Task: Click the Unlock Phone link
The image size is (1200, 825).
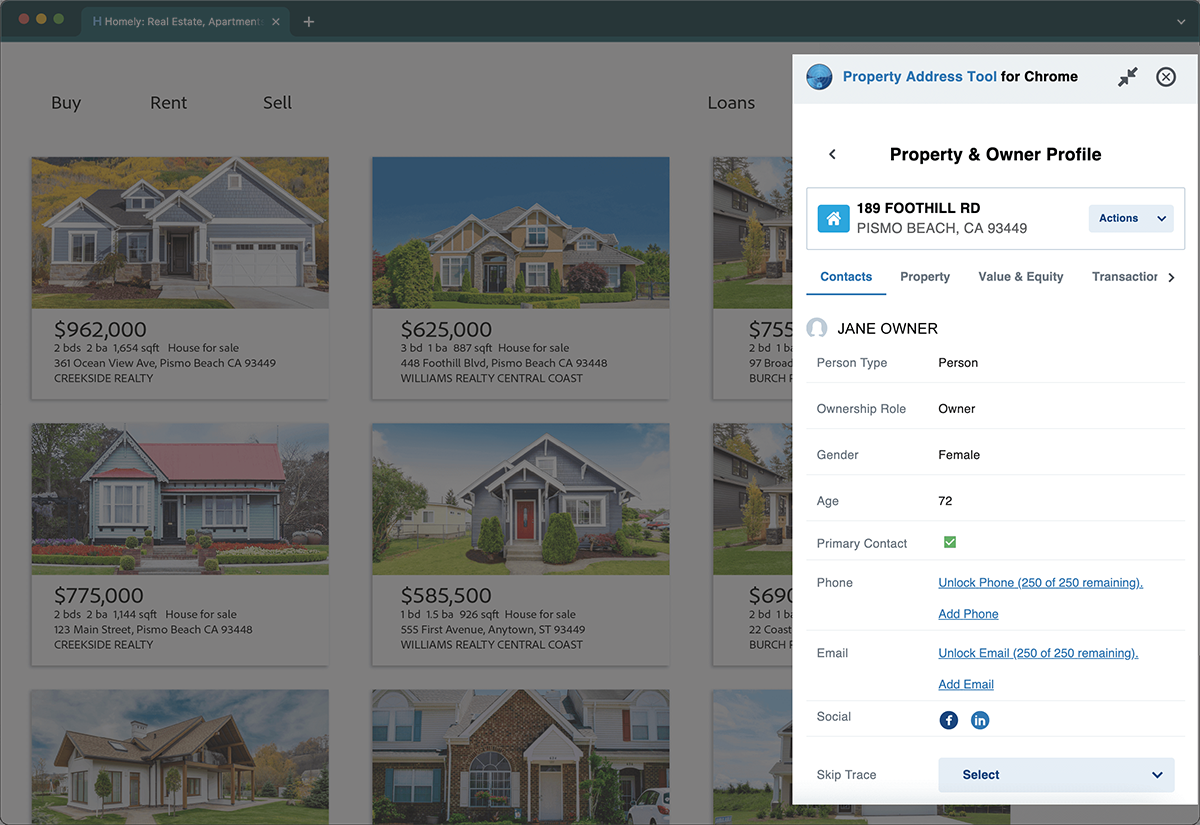Action: (1040, 582)
